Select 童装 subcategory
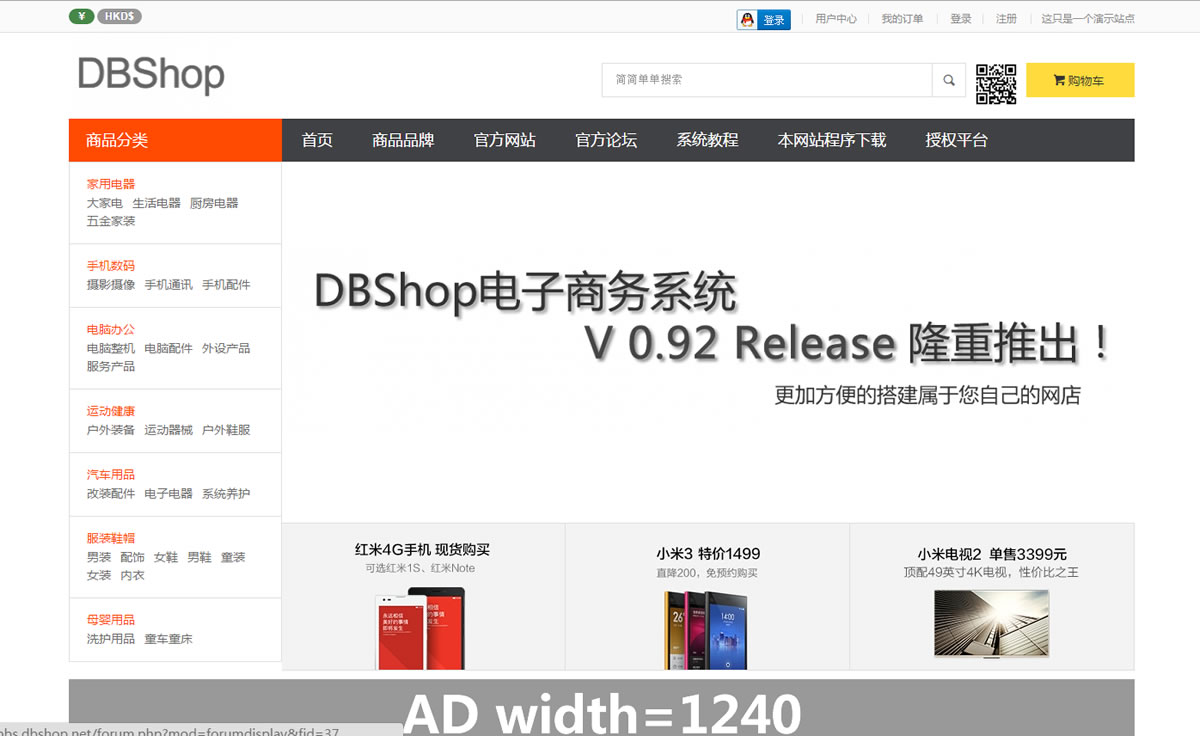The image size is (1200, 736). click(x=233, y=557)
